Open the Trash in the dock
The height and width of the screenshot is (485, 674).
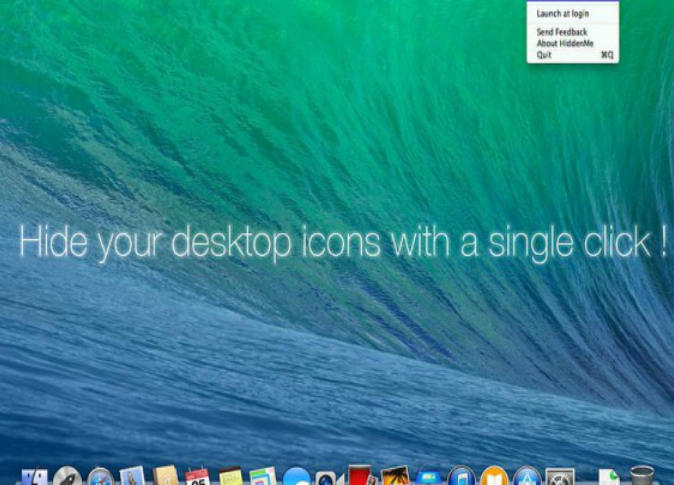pyautogui.click(x=642, y=476)
